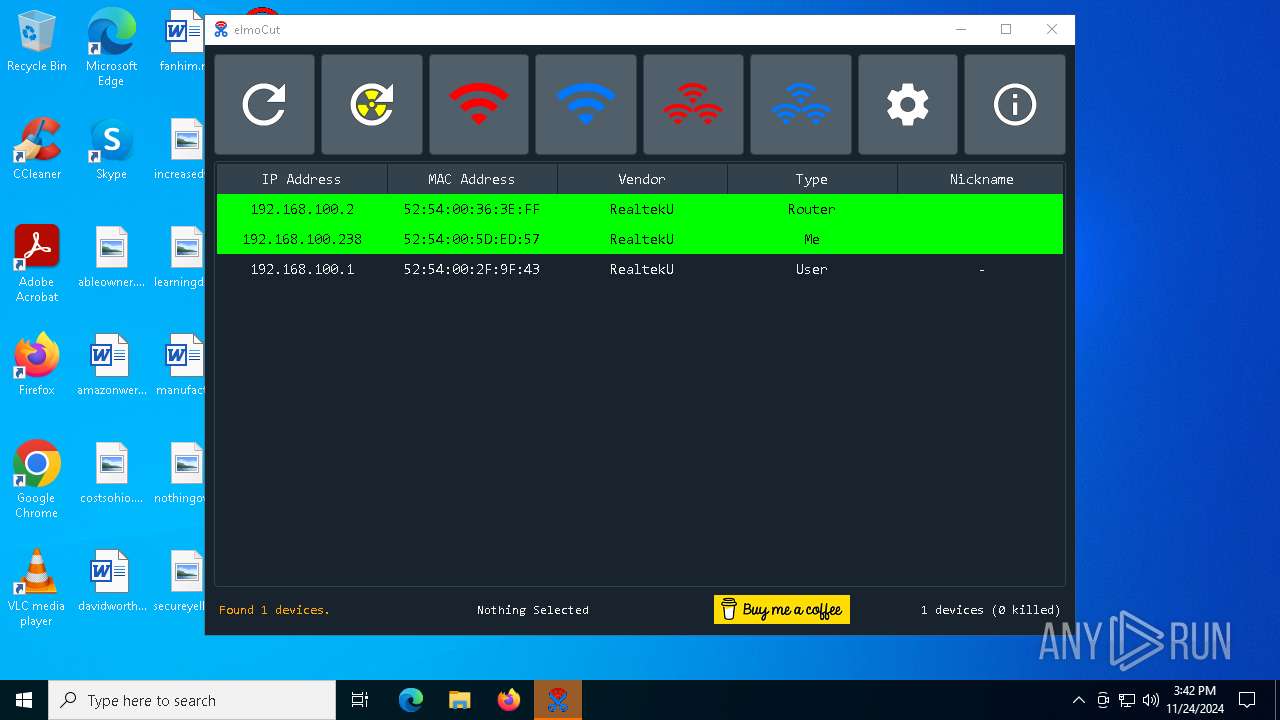Open File Explorer from taskbar
Viewport: 1280px width, 720px height.
pyautogui.click(x=460, y=700)
